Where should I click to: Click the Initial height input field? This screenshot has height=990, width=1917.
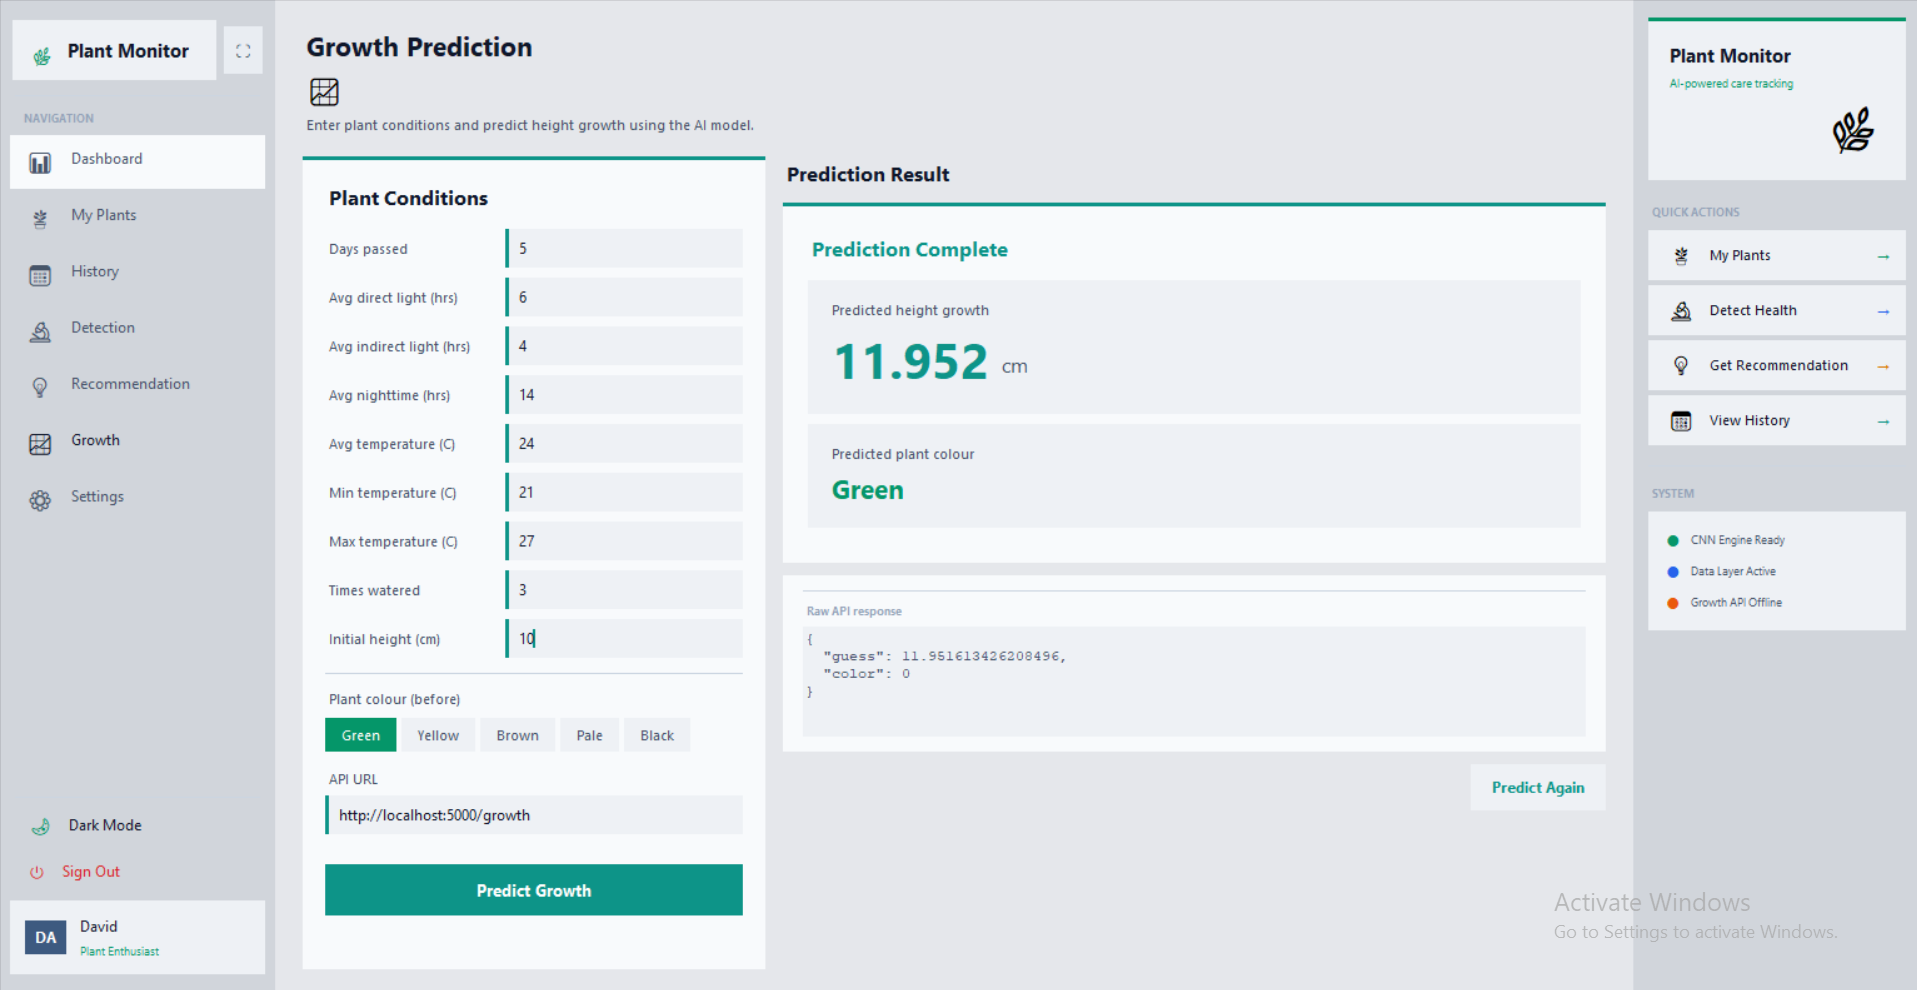(x=625, y=638)
